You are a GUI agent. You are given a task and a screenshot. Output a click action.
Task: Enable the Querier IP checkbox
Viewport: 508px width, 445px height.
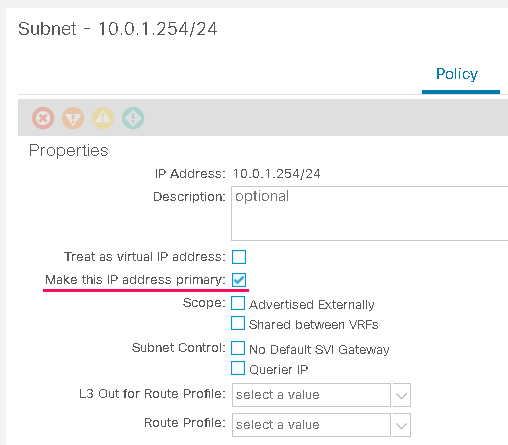tap(238, 368)
